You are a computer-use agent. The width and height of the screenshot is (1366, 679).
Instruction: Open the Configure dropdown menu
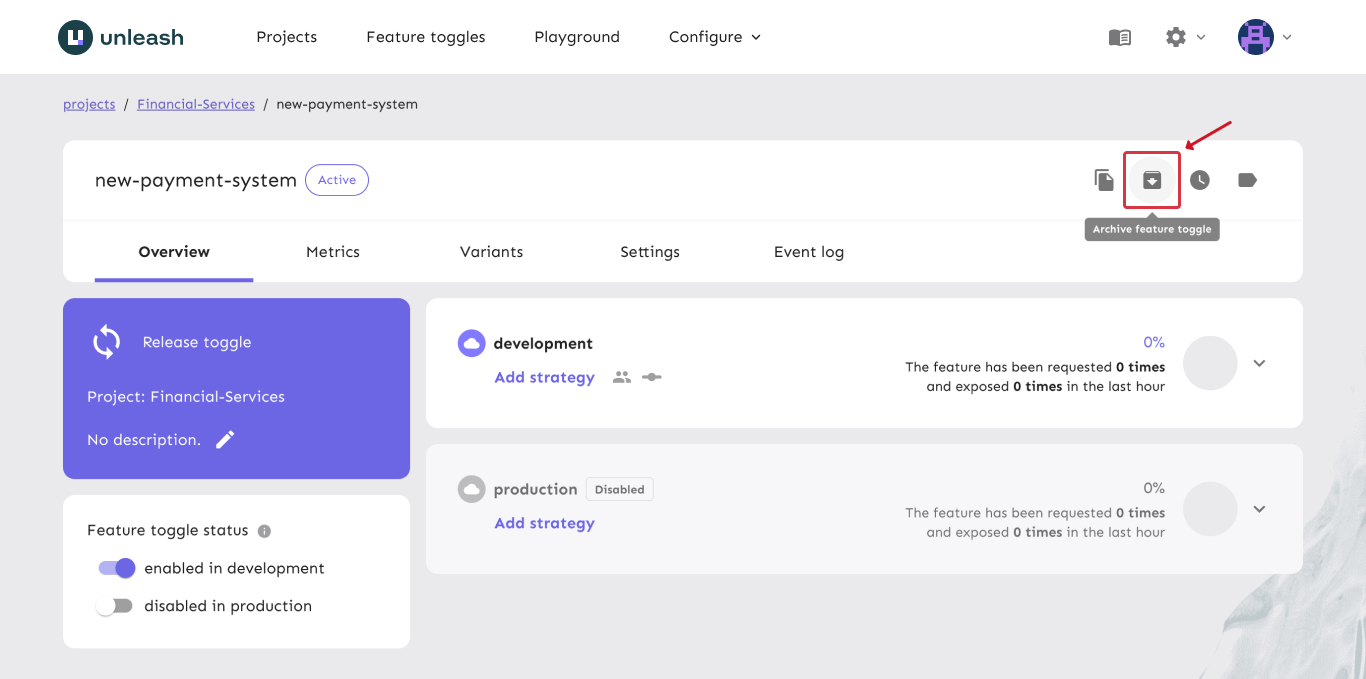(714, 37)
